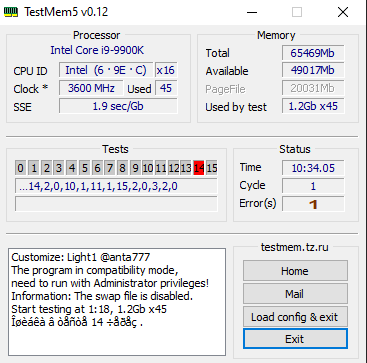Click the Error(s) count value 1
The height and width of the screenshot is (363, 367).
click(x=313, y=204)
